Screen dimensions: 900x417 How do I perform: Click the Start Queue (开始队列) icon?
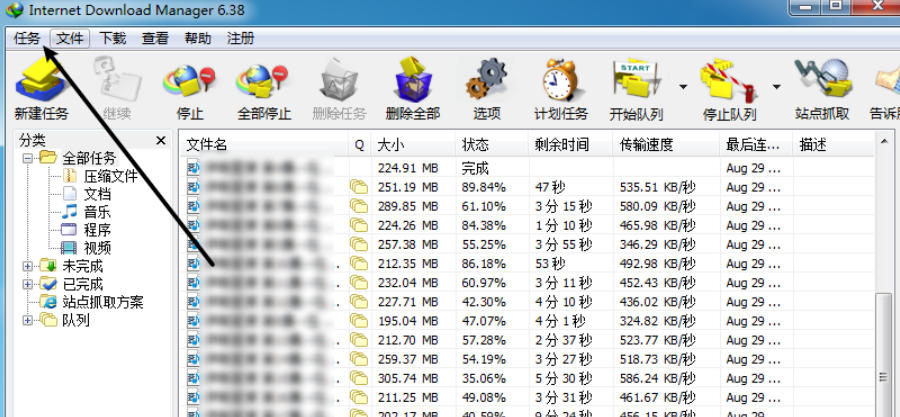pyautogui.click(x=636, y=79)
